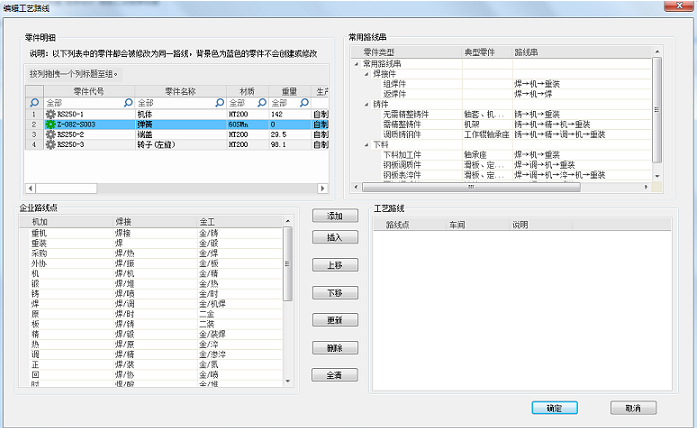Collapse the 焊接件 tree node
This screenshot has height=428, width=697.
(x=366, y=74)
